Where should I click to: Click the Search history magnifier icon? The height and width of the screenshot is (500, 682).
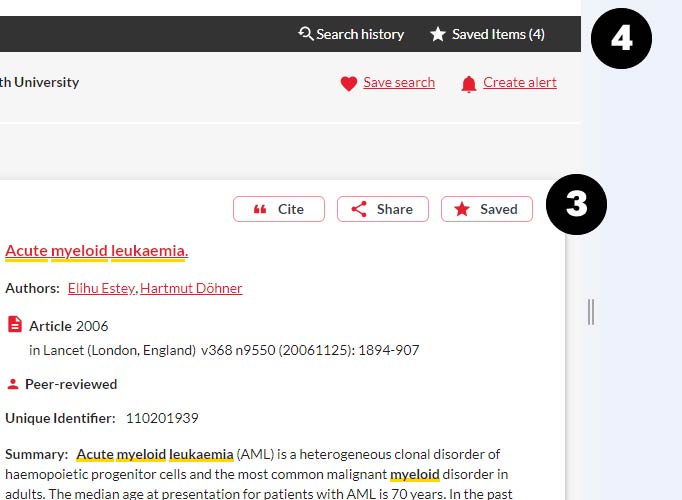click(306, 34)
